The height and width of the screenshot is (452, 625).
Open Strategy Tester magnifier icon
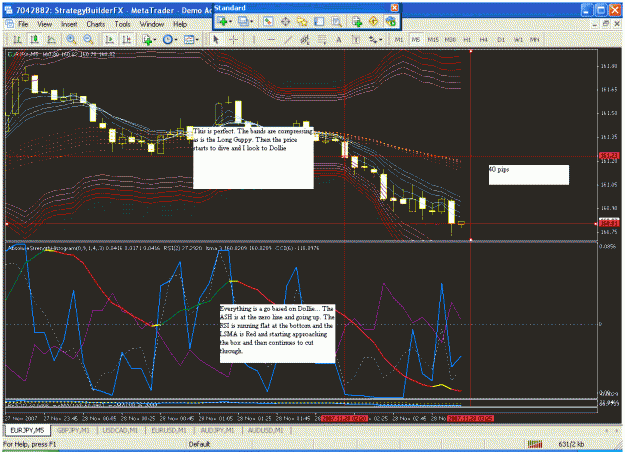click(x=337, y=22)
